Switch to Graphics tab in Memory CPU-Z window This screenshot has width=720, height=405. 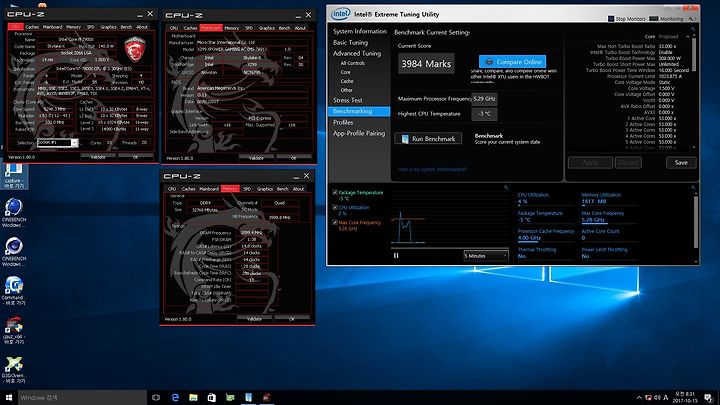click(x=264, y=189)
